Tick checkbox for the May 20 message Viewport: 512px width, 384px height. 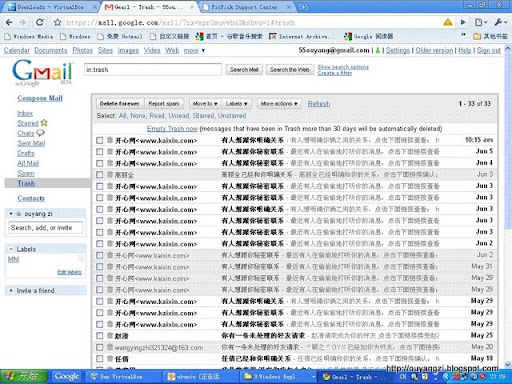99,347
